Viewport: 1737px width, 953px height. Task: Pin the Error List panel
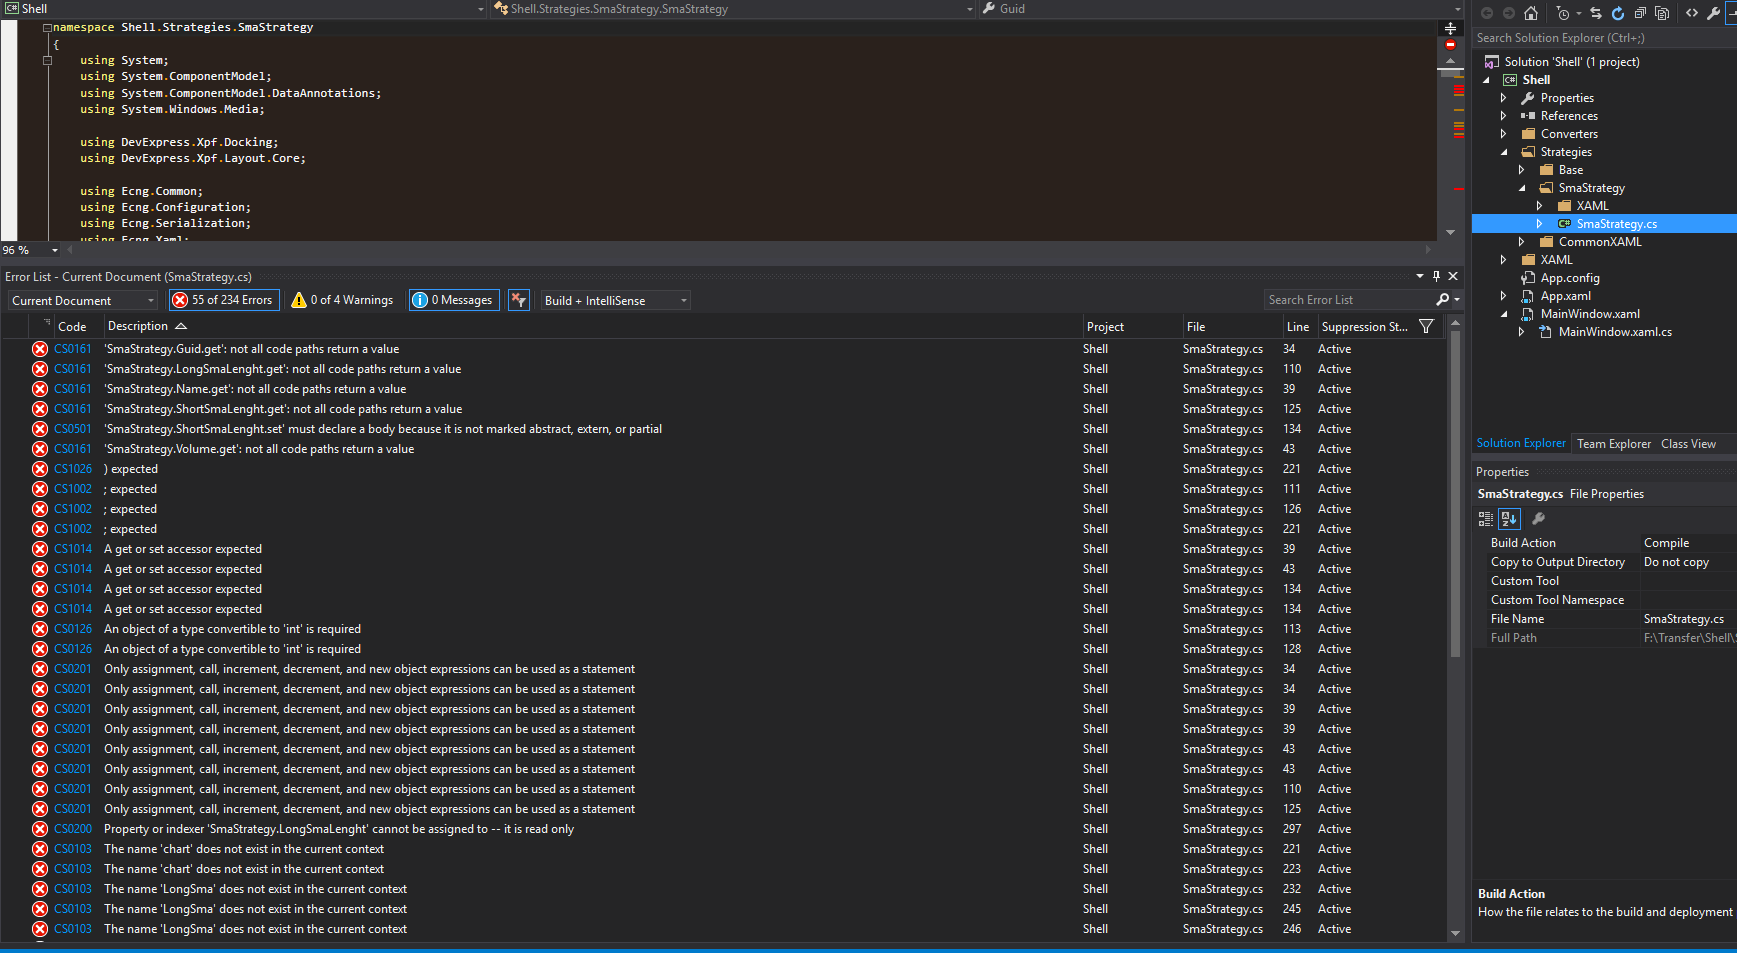click(x=1436, y=276)
